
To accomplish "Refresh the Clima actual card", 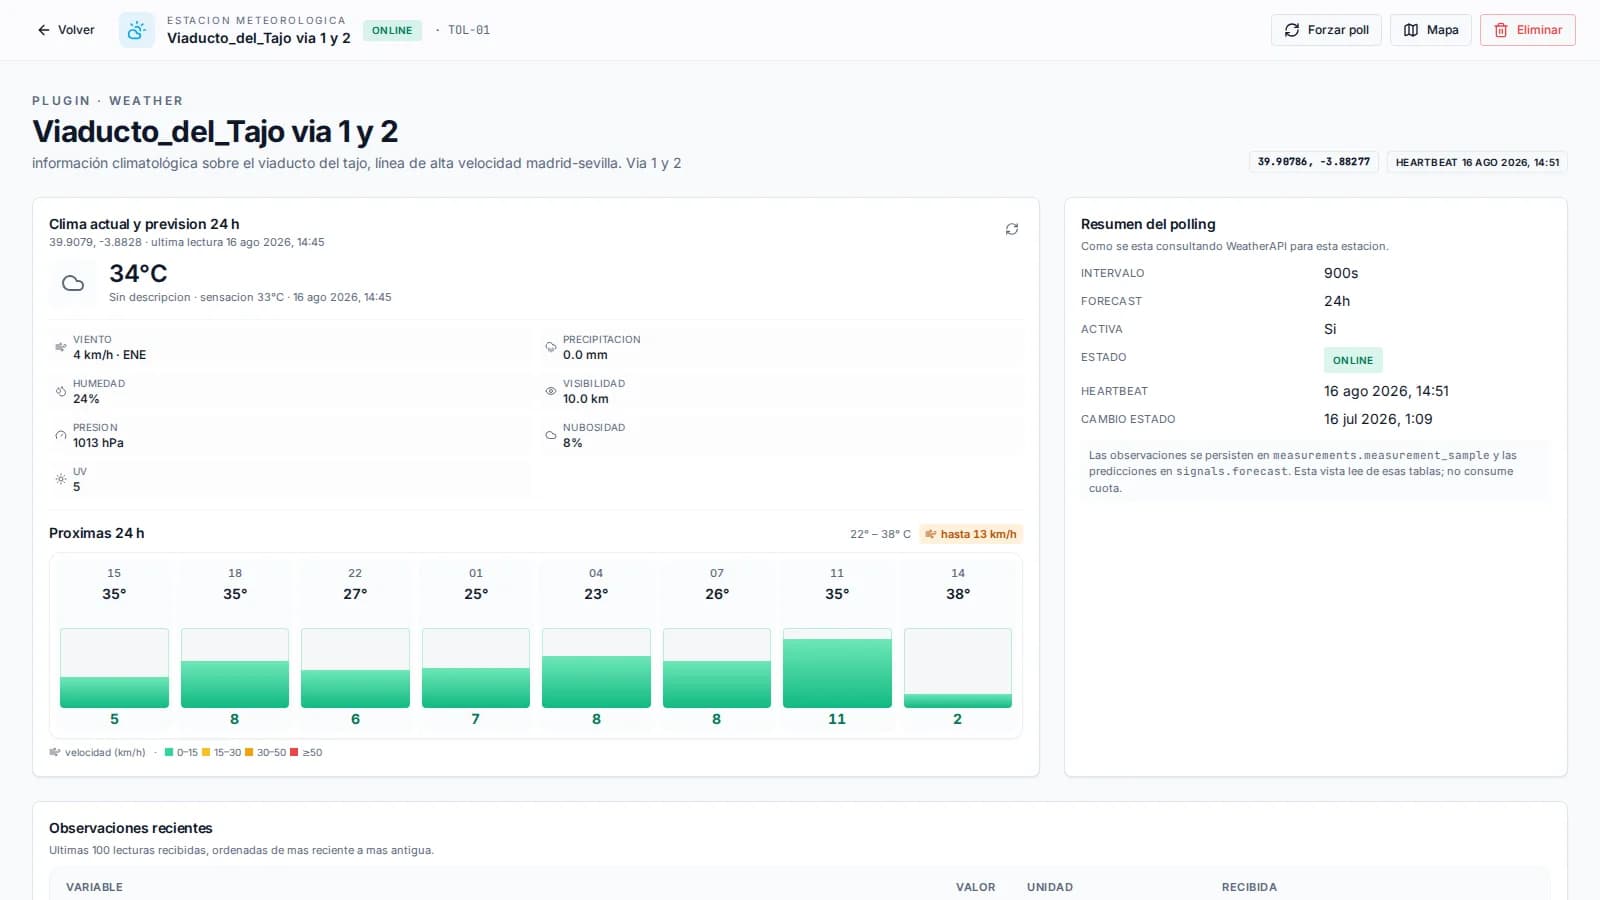I will [1012, 229].
